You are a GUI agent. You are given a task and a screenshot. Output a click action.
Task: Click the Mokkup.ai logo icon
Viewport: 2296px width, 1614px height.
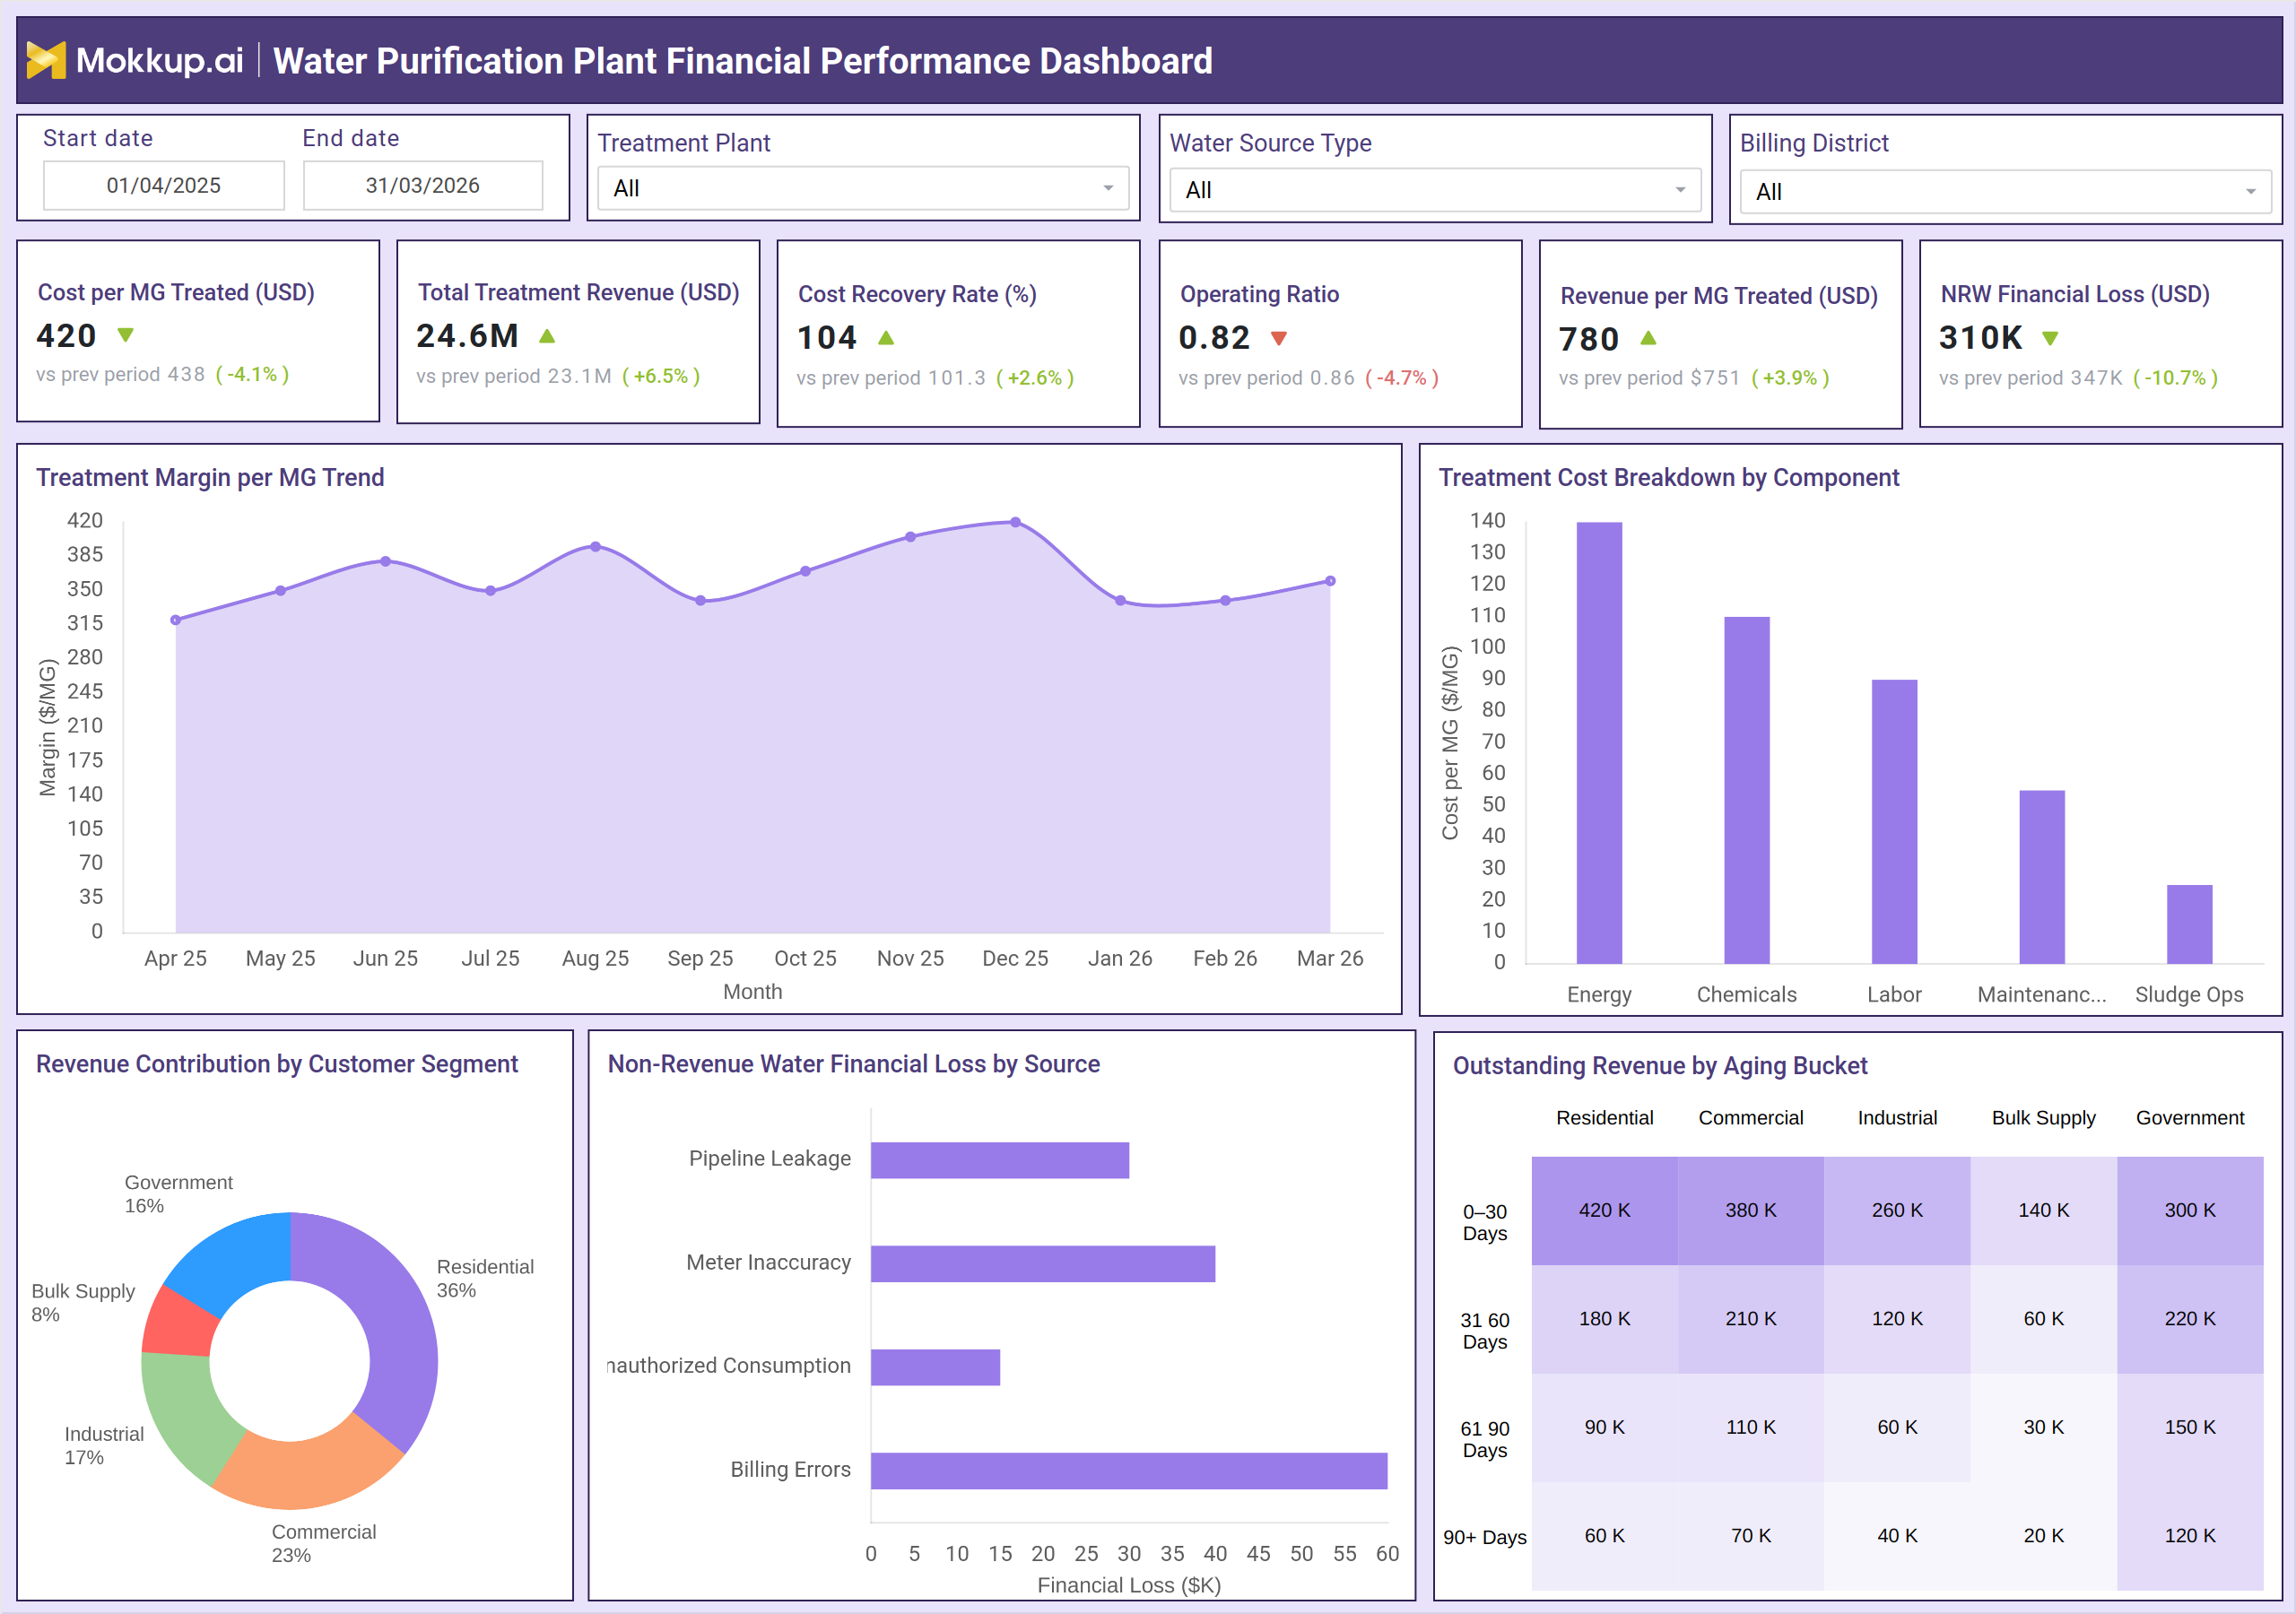[x=46, y=60]
